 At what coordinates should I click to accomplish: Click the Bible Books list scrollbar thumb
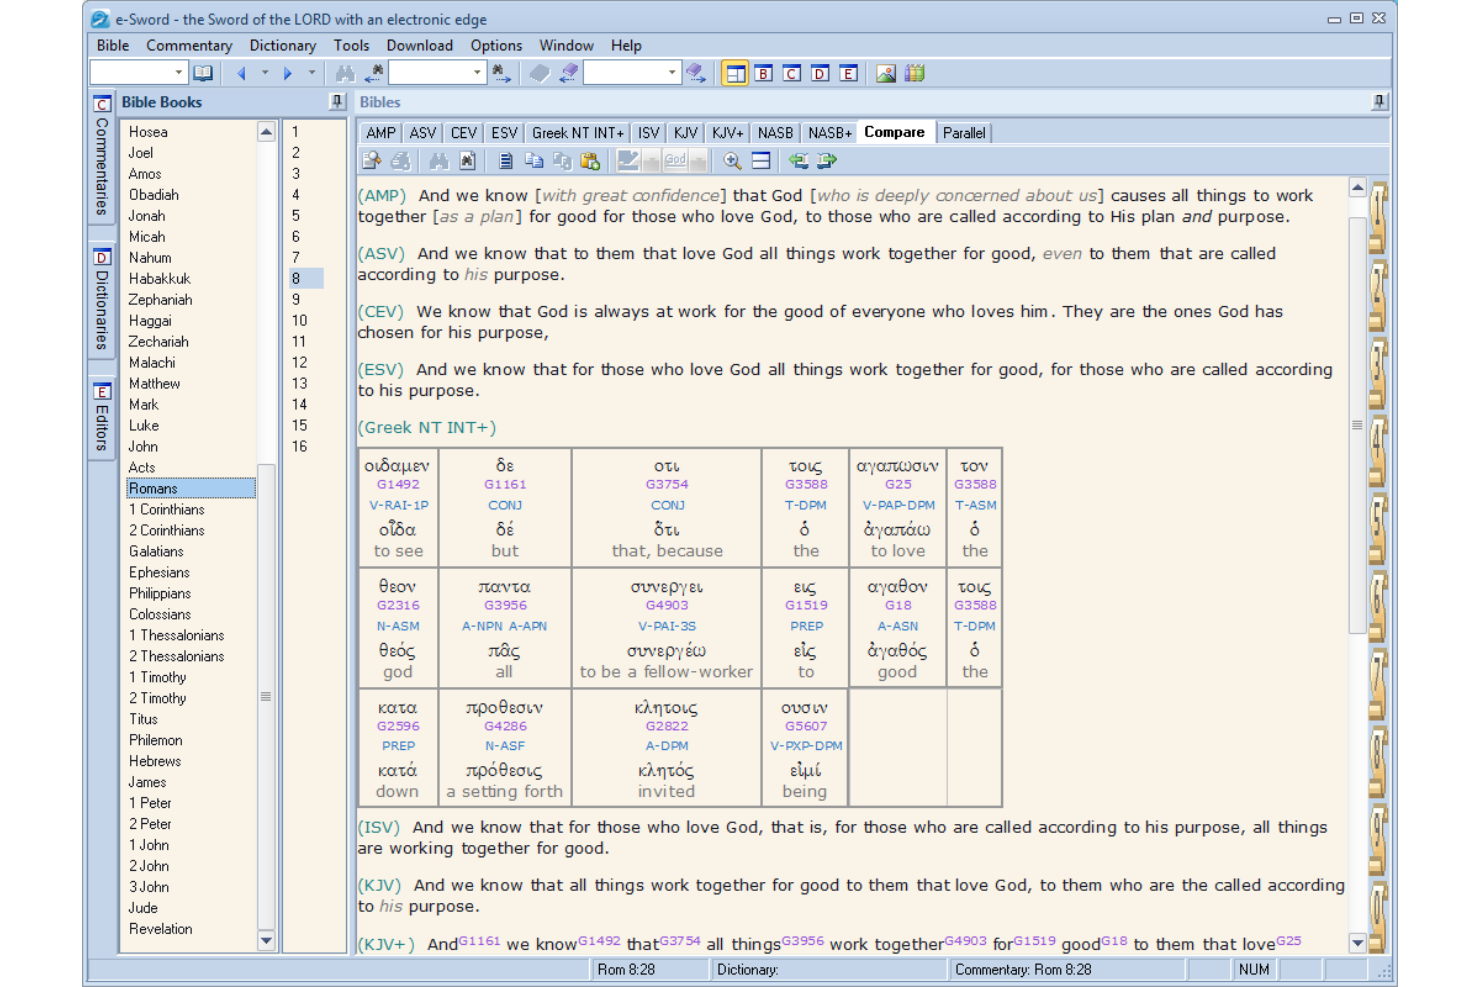click(266, 696)
